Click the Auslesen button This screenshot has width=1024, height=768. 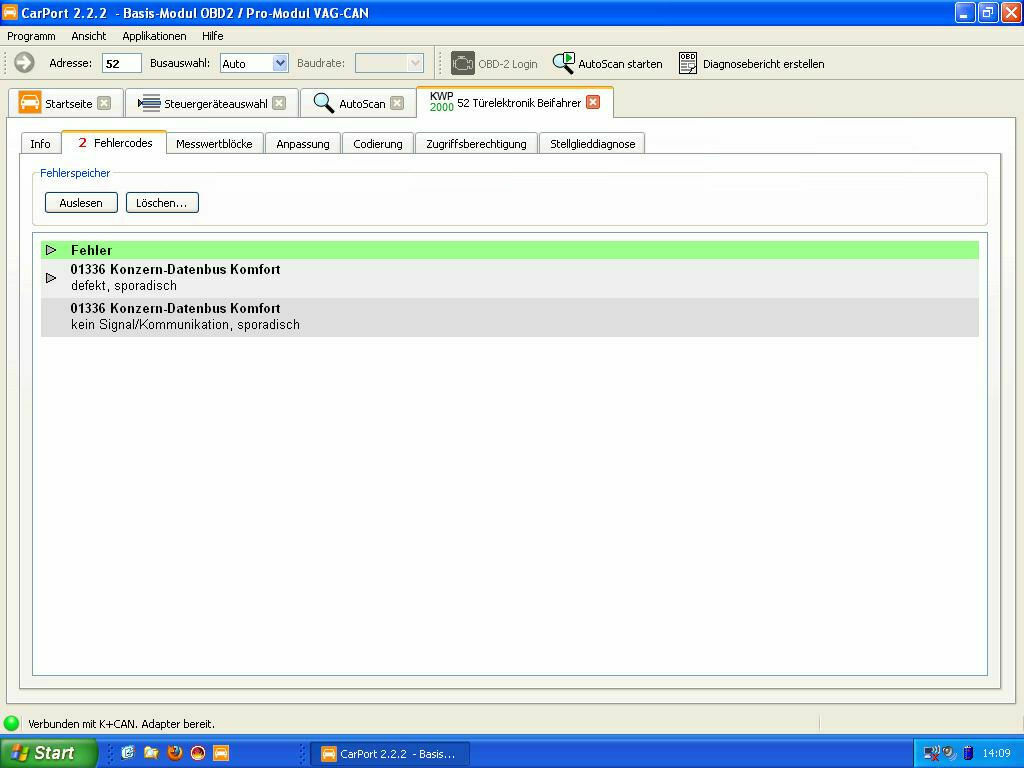[x=81, y=202]
